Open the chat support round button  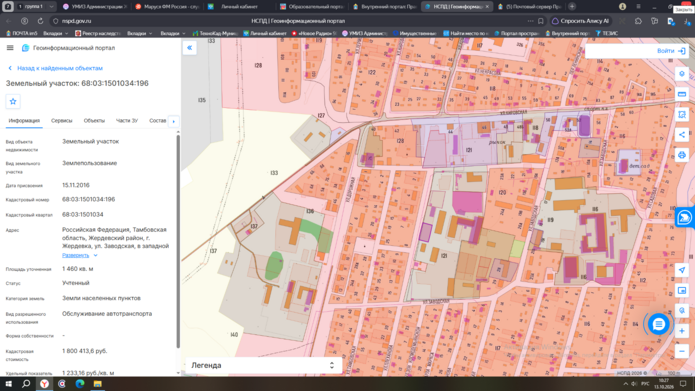coord(658,325)
